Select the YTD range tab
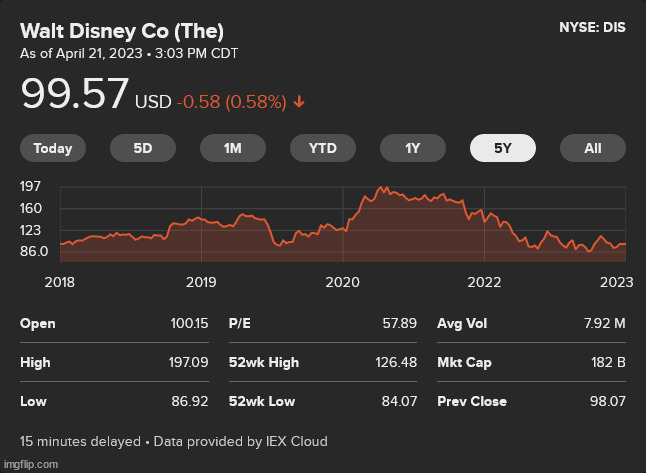 pos(323,148)
